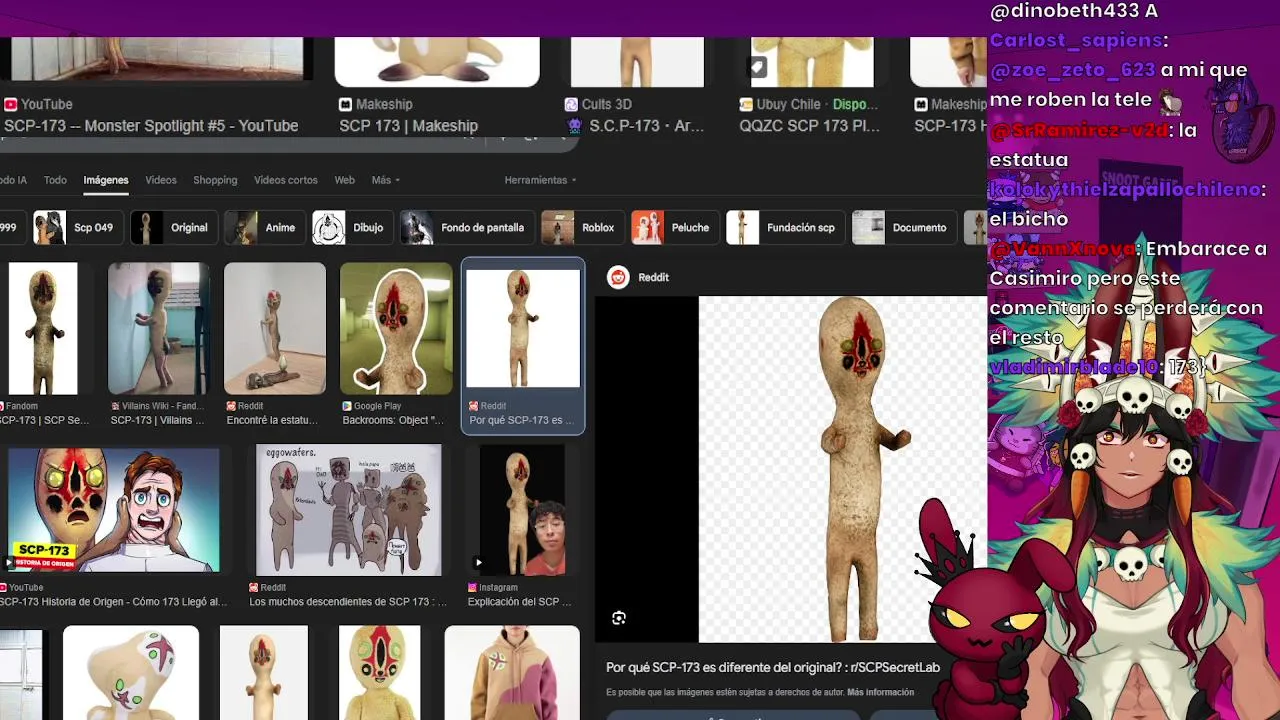Apply the Anime filter chip
1280x720 pixels.
click(x=263, y=228)
